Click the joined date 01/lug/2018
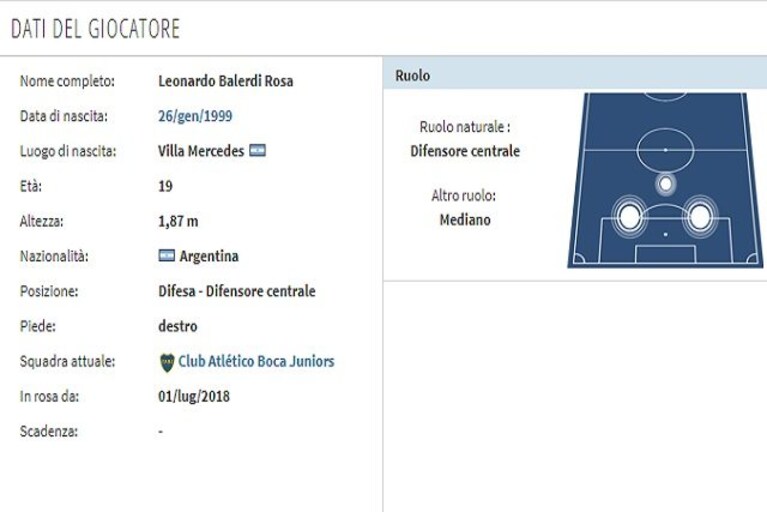This screenshot has width=767, height=512. (194, 396)
